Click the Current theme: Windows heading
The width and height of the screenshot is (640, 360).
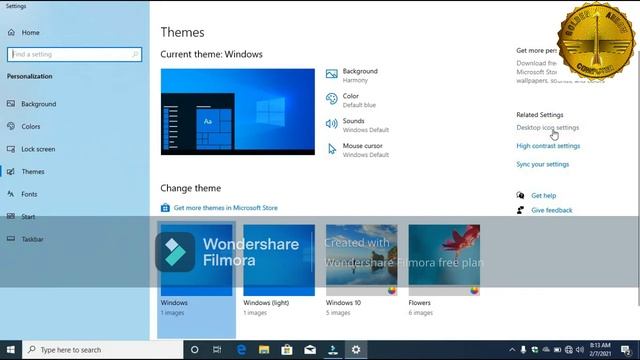[x=211, y=54]
